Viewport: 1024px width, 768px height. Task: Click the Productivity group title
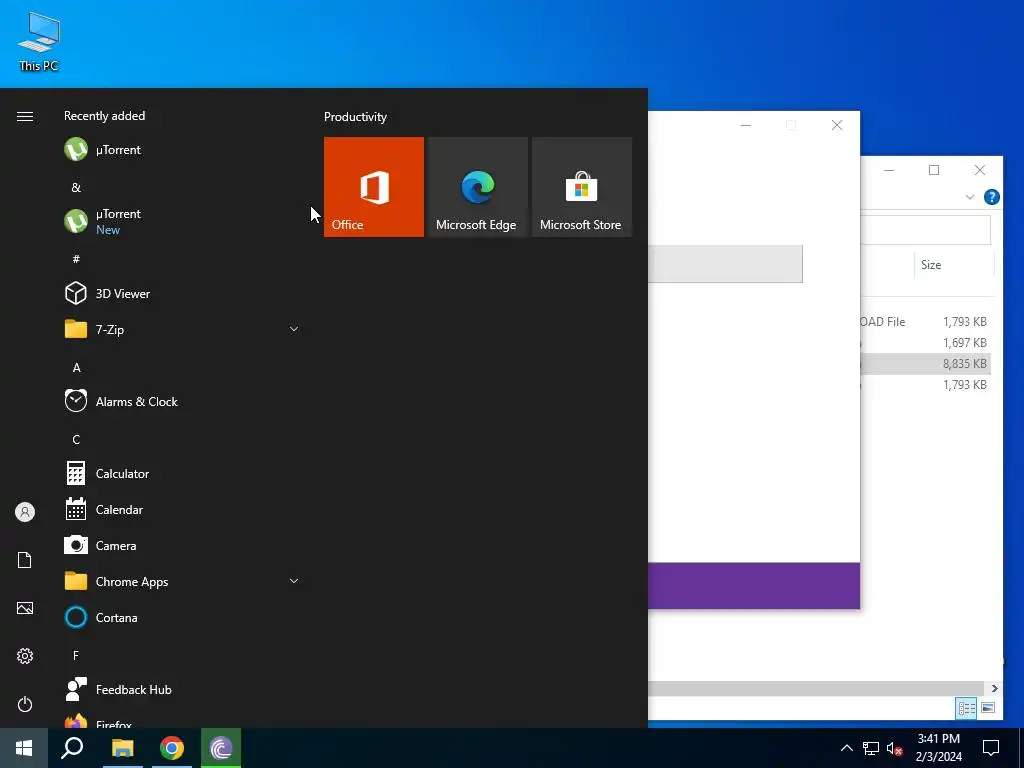click(355, 117)
